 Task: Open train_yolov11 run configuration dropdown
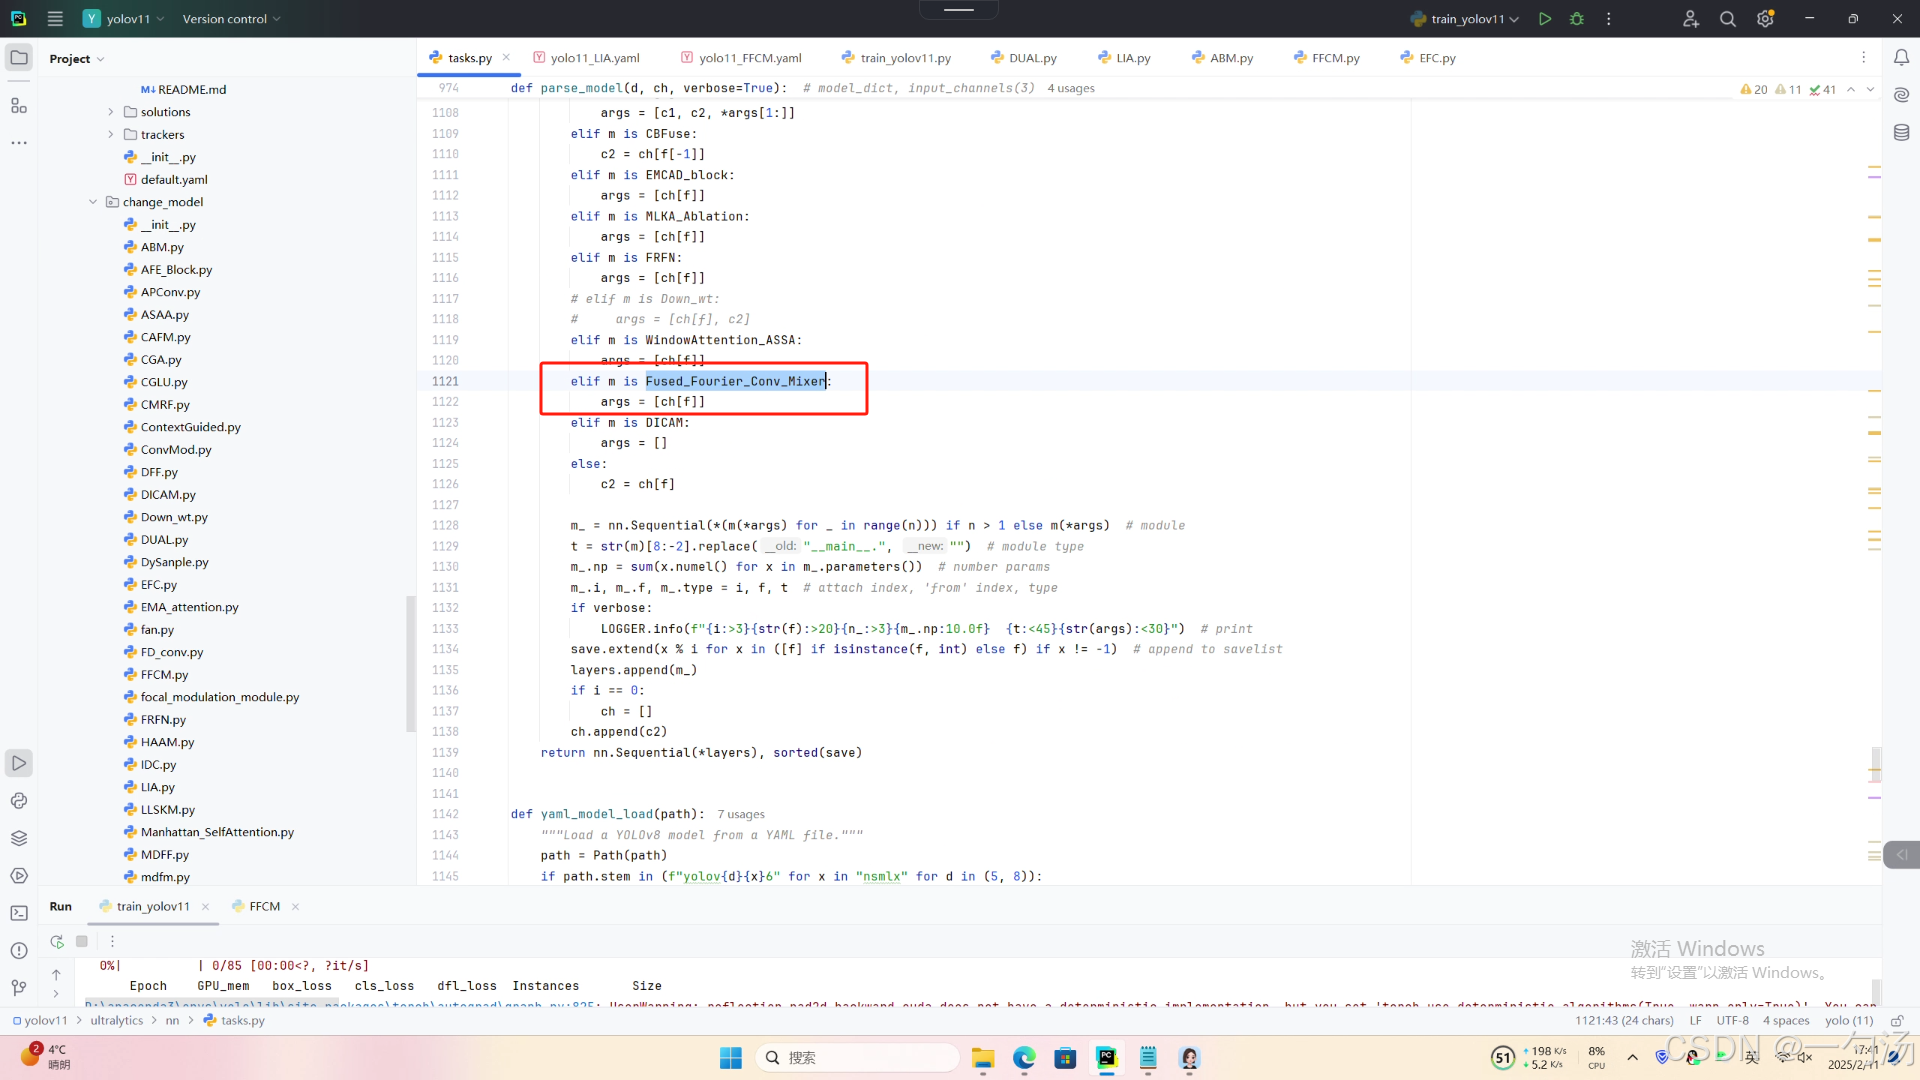coord(1466,19)
